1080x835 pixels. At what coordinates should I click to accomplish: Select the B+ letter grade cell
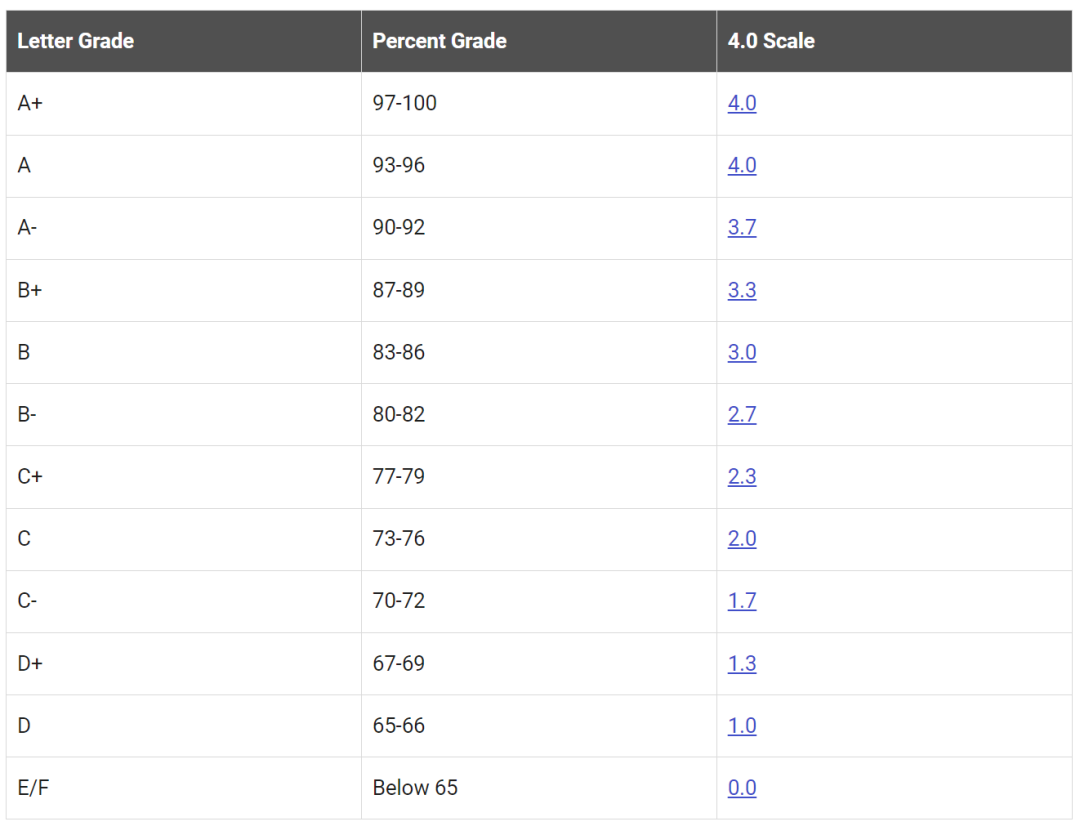click(184, 290)
